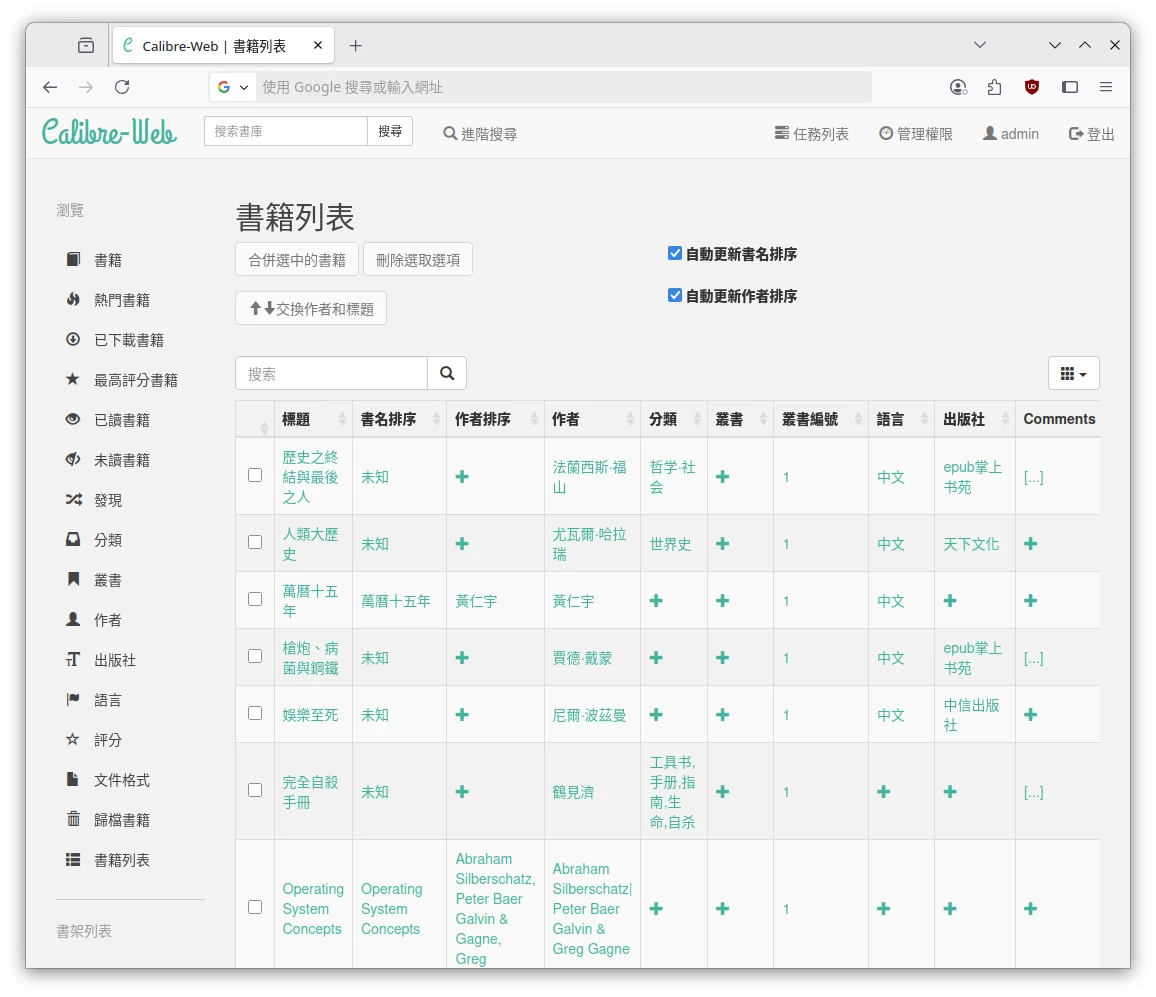Click the 合併選中的書籍 button

(x=297, y=260)
